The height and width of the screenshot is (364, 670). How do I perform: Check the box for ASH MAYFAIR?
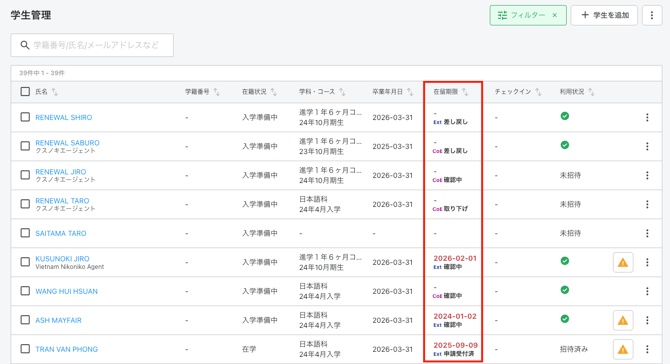[25, 320]
